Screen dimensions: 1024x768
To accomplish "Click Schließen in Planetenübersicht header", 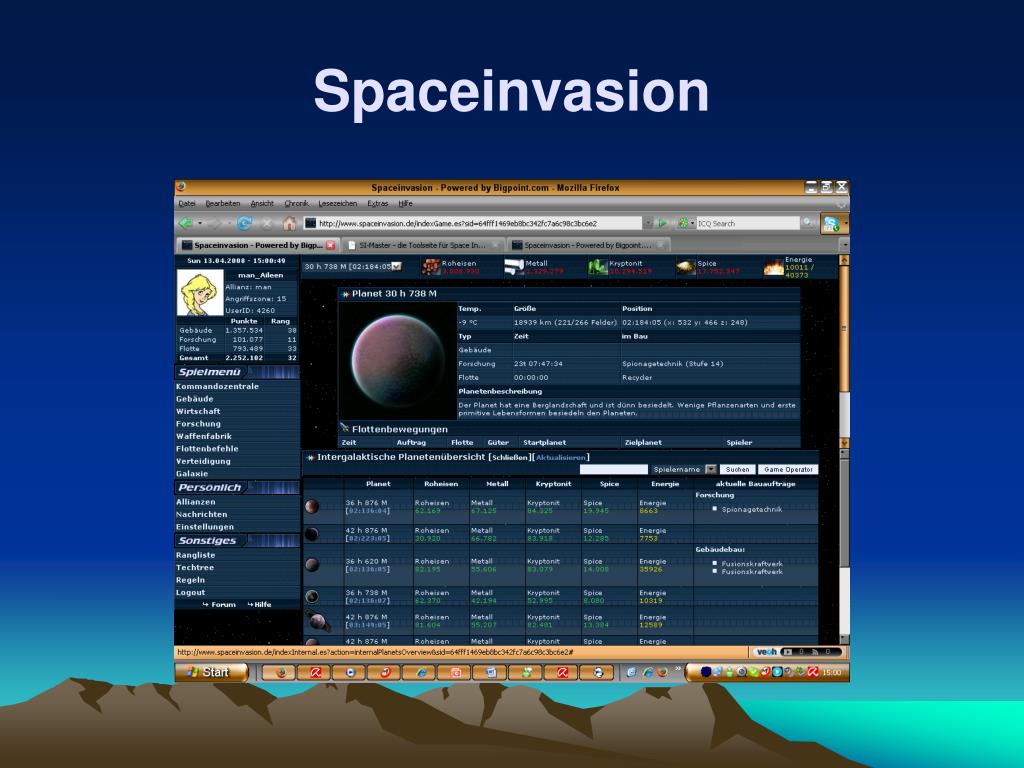I will coord(510,458).
